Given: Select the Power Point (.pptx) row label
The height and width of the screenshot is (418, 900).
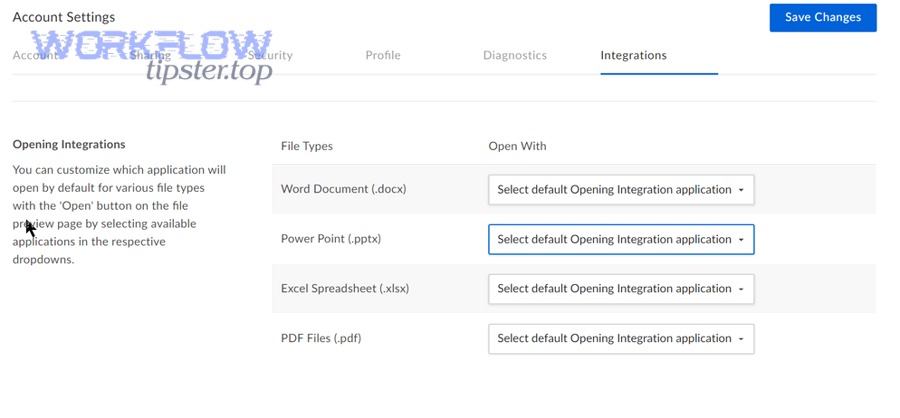Looking at the screenshot, I should [331, 239].
